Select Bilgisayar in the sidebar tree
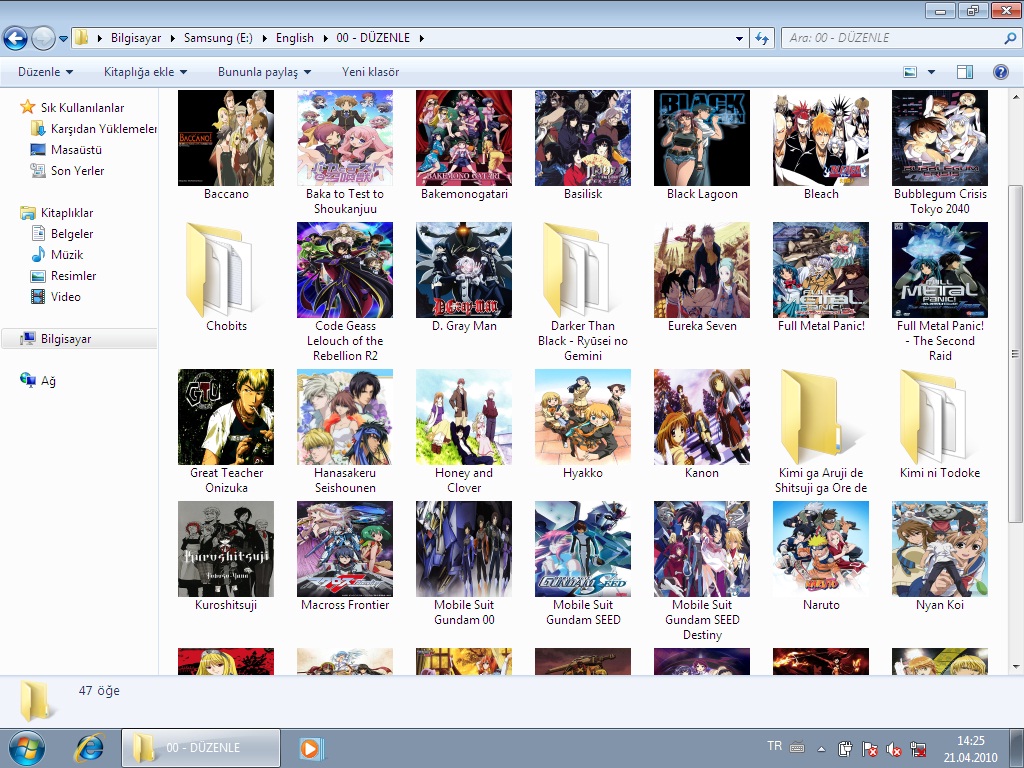1024x768 pixels. (66, 339)
